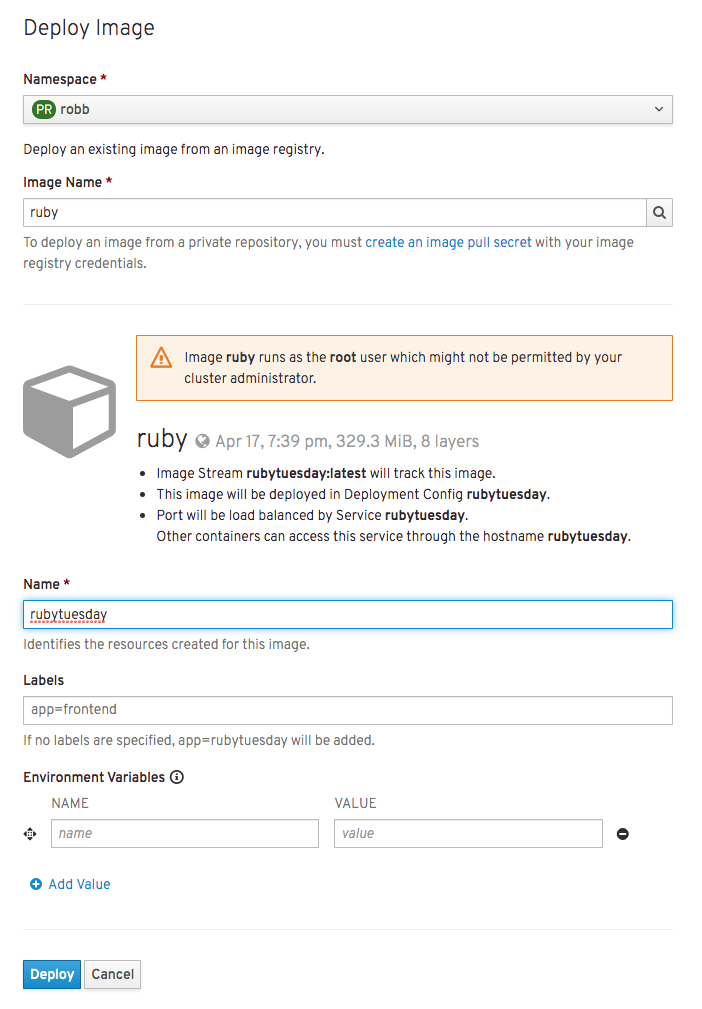The height and width of the screenshot is (1009, 702).
Task: Open the Namespace dropdown showing robb
Action: [x=347, y=109]
